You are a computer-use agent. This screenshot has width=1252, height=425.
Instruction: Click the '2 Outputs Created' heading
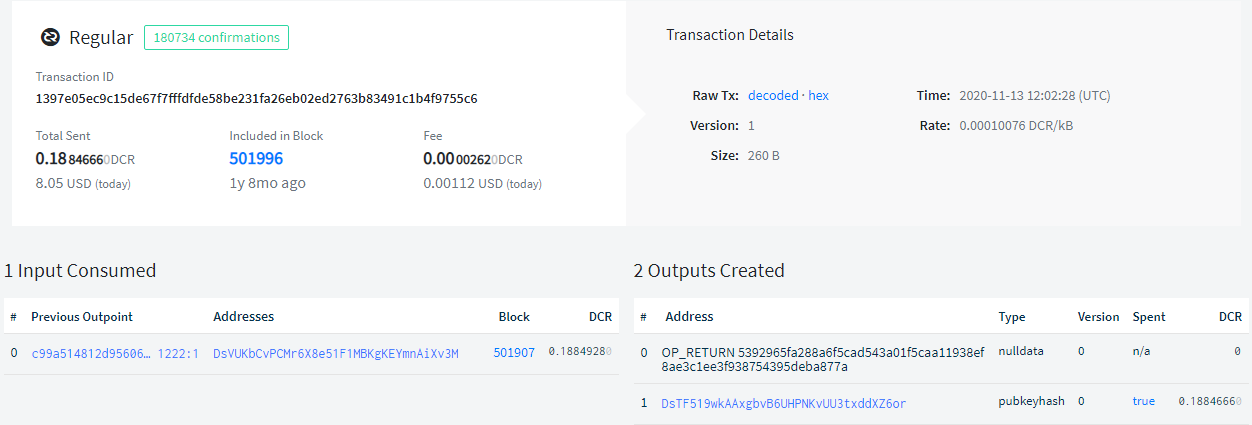pos(709,271)
